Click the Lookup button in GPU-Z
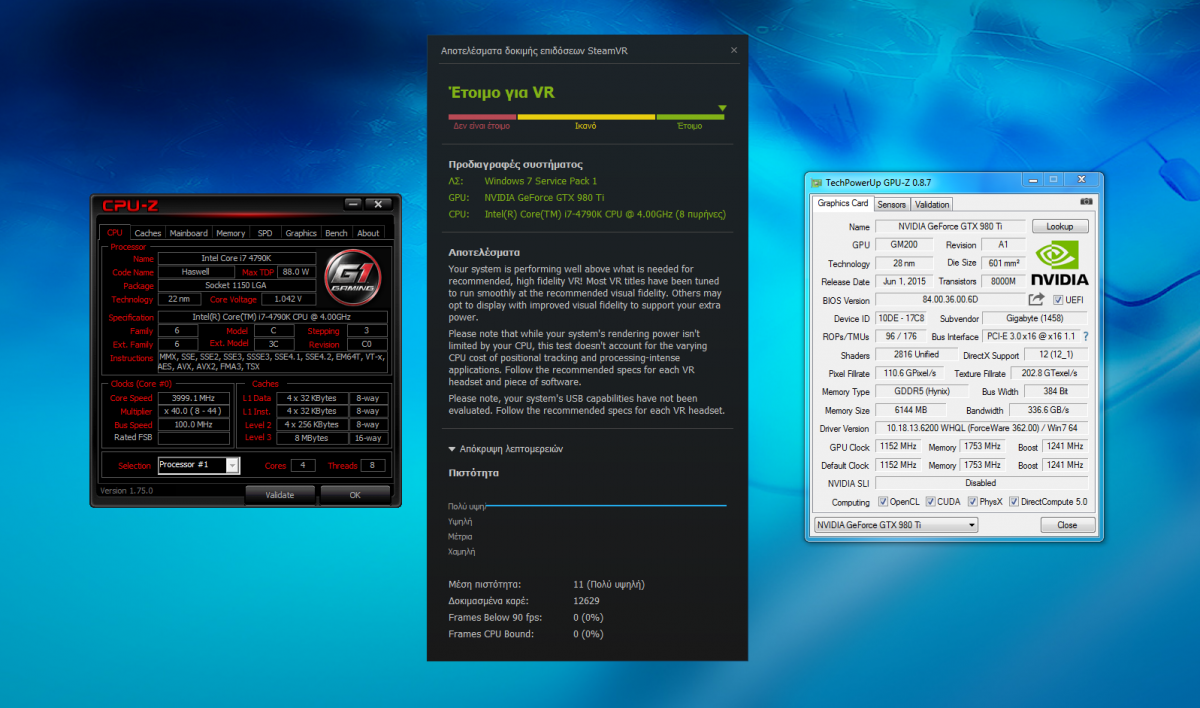The width and height of the screenshot is (1200, 708). point(1060,226)
